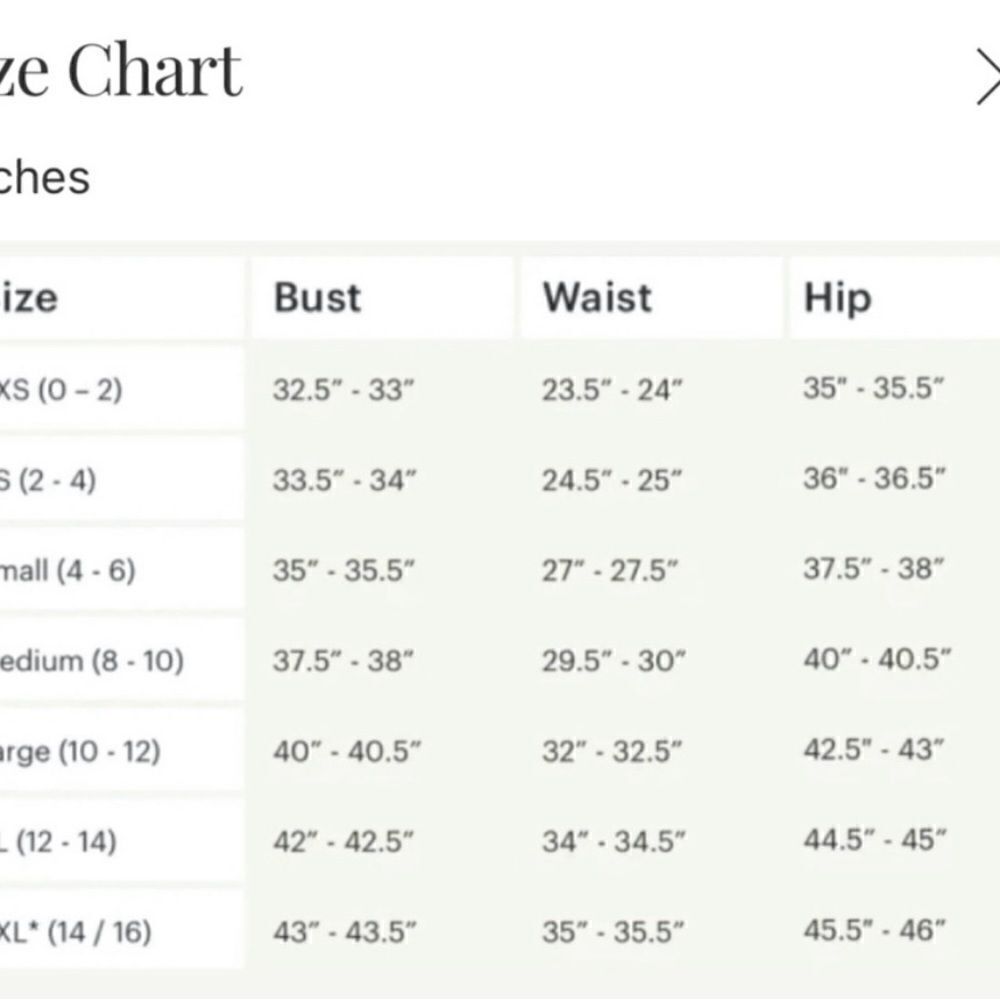Viewport: 1000px width, 1000px height.
Task: Select the S (2 - 4) size row label
Action: click(48, 480)
